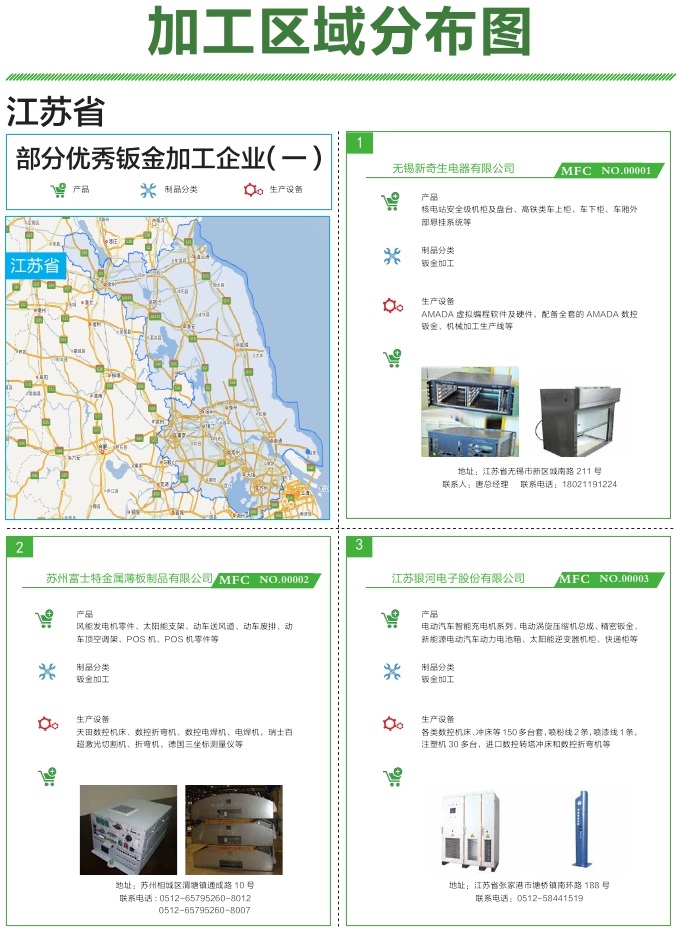Click the green number 3 card tab

pyautogui.click(x=358, y=546)
